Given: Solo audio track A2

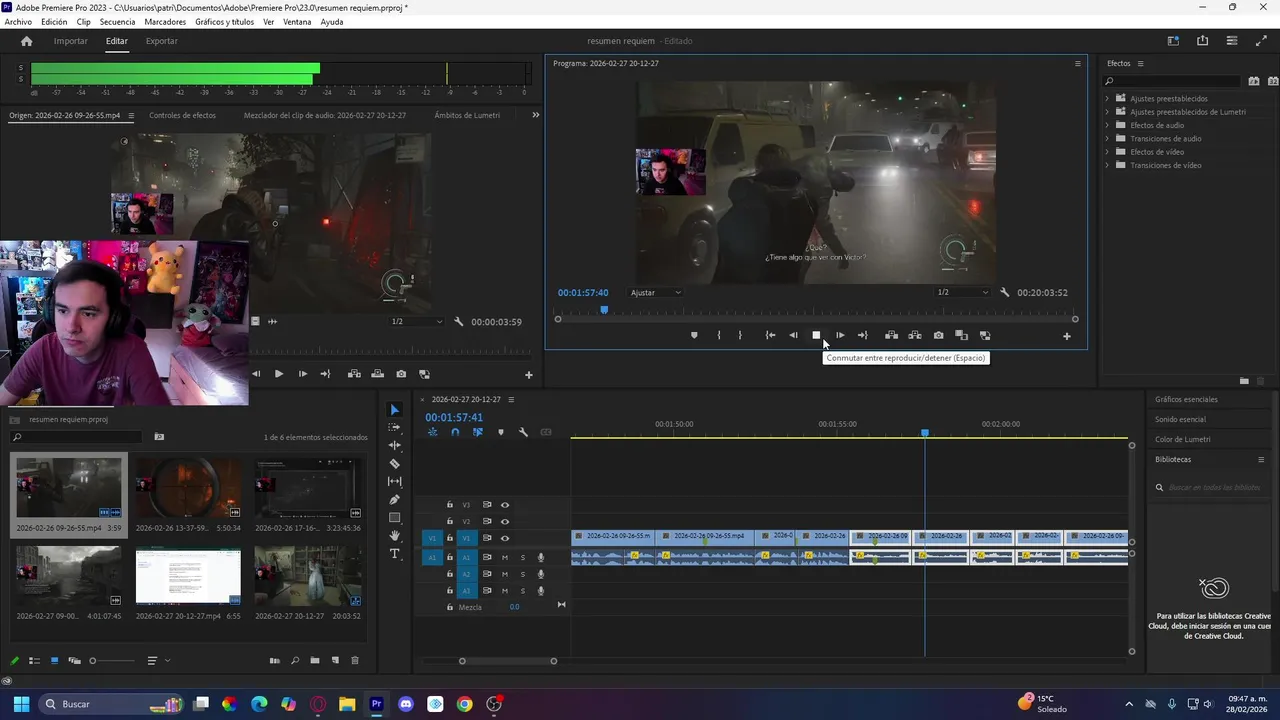Looking at the screenshot, I should [522, 574].
